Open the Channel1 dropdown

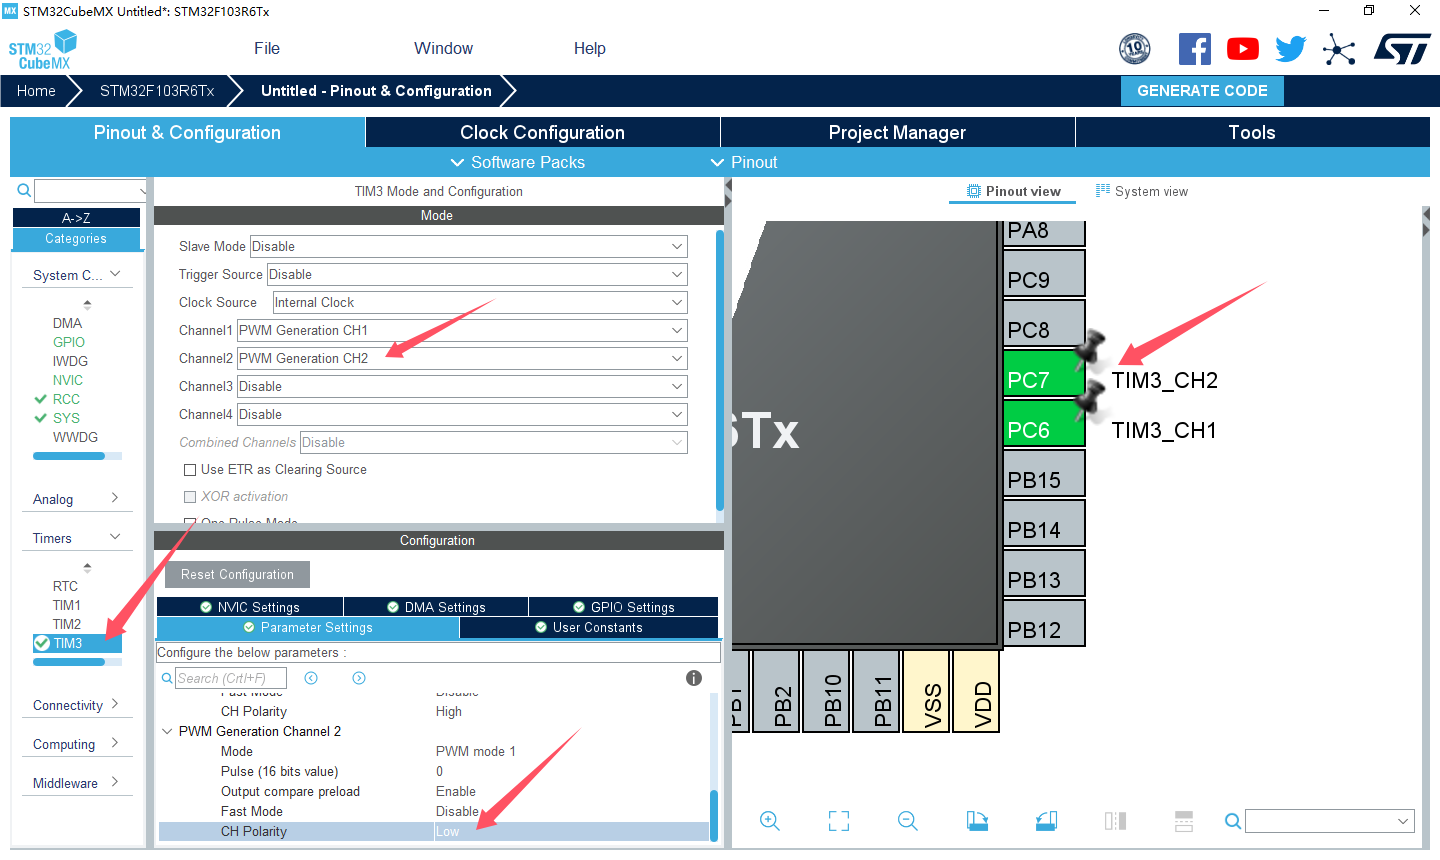[x=462, y=330]
